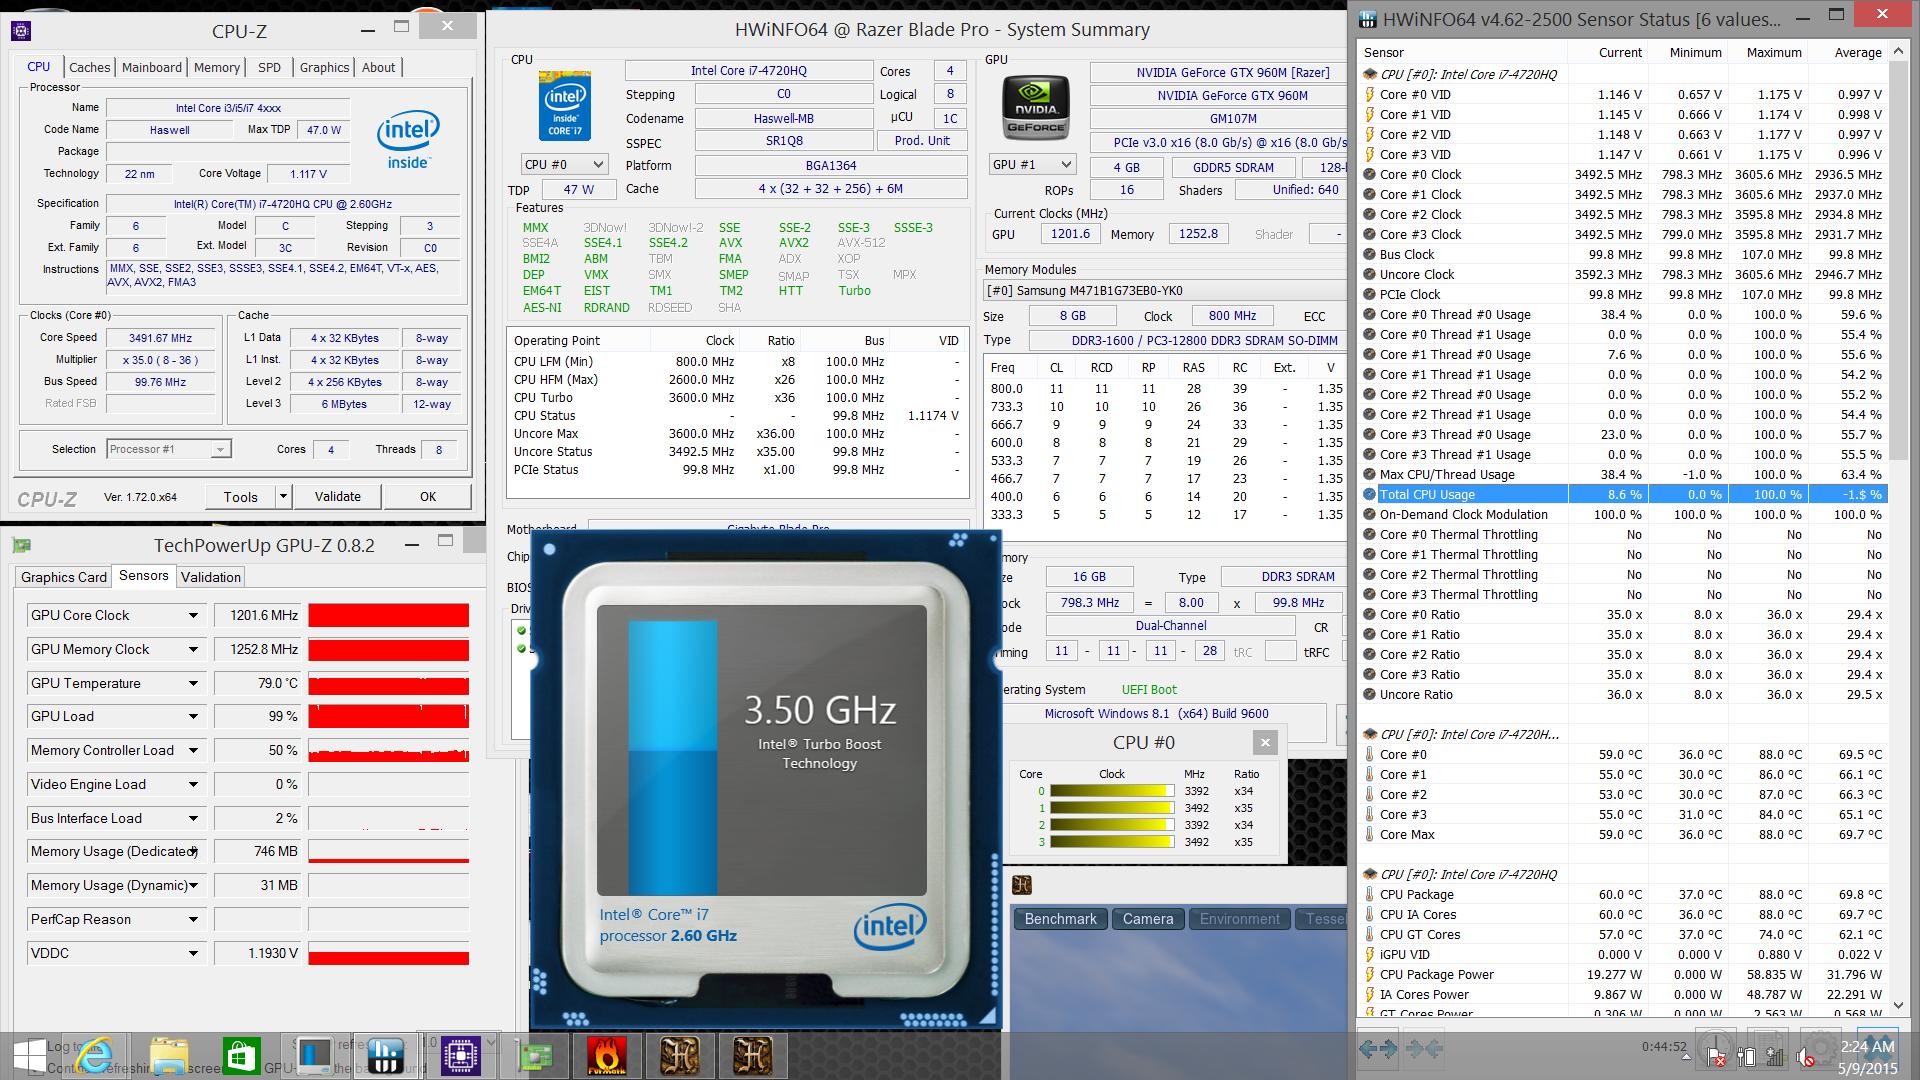Image resolution: width=1920 pixels, height=1080 pixels.
Task: Open the GPU #1 selector dropdown in System Summary
Action: click(1033, 164)
